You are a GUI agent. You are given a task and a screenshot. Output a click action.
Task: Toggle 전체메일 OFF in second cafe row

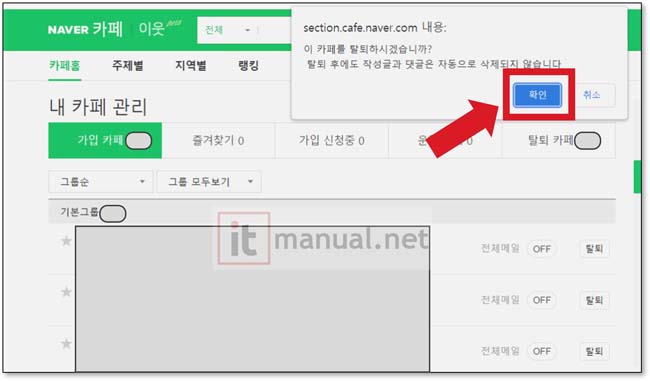click(541, 300)
